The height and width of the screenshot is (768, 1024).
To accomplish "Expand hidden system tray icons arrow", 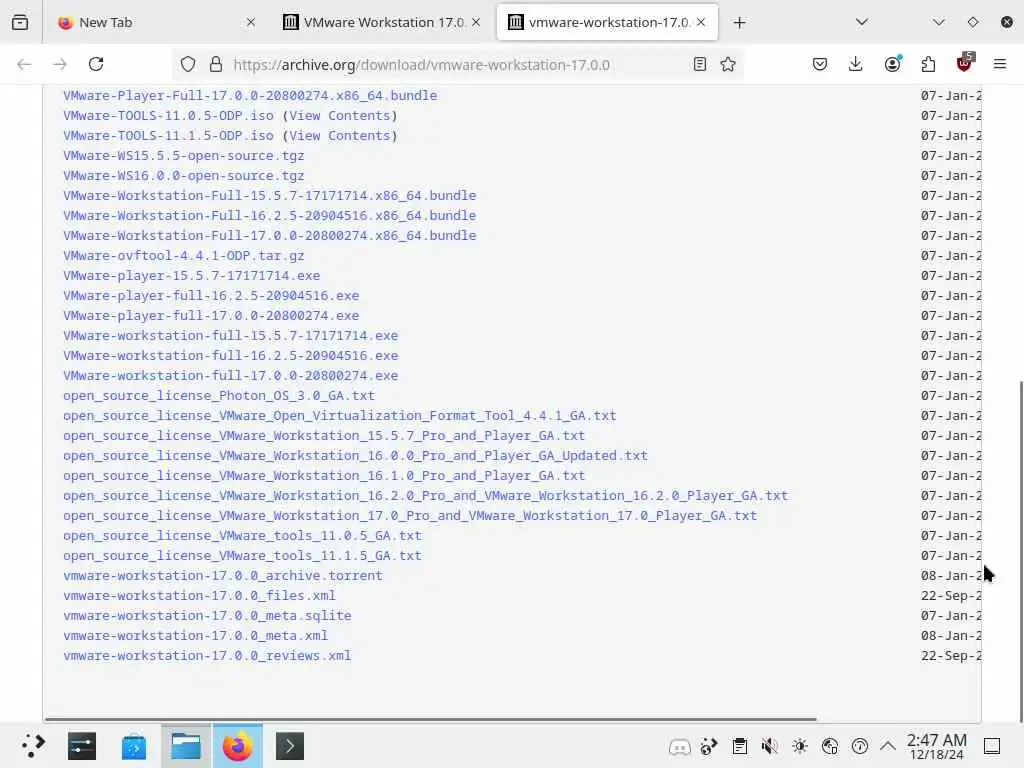I will tap(888, 746).
